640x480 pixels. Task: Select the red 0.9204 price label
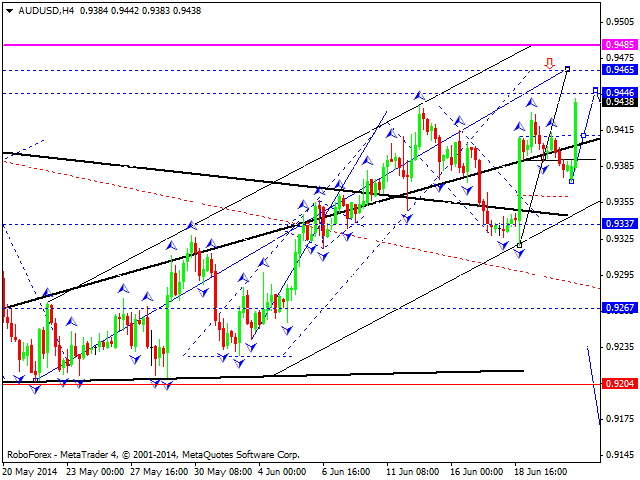(620, 384)
